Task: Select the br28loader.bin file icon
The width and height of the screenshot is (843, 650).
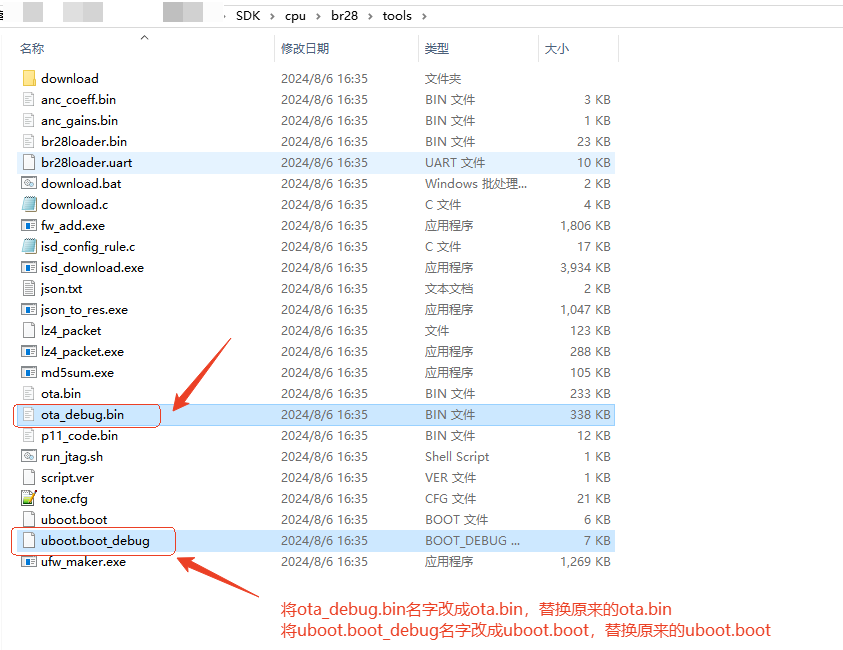Action: (29, 141)
